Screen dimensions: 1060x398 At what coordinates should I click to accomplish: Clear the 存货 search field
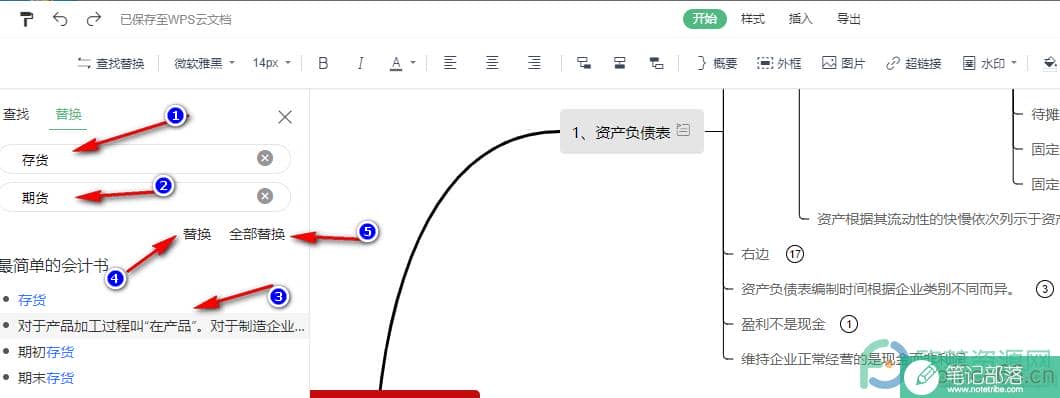265,158
